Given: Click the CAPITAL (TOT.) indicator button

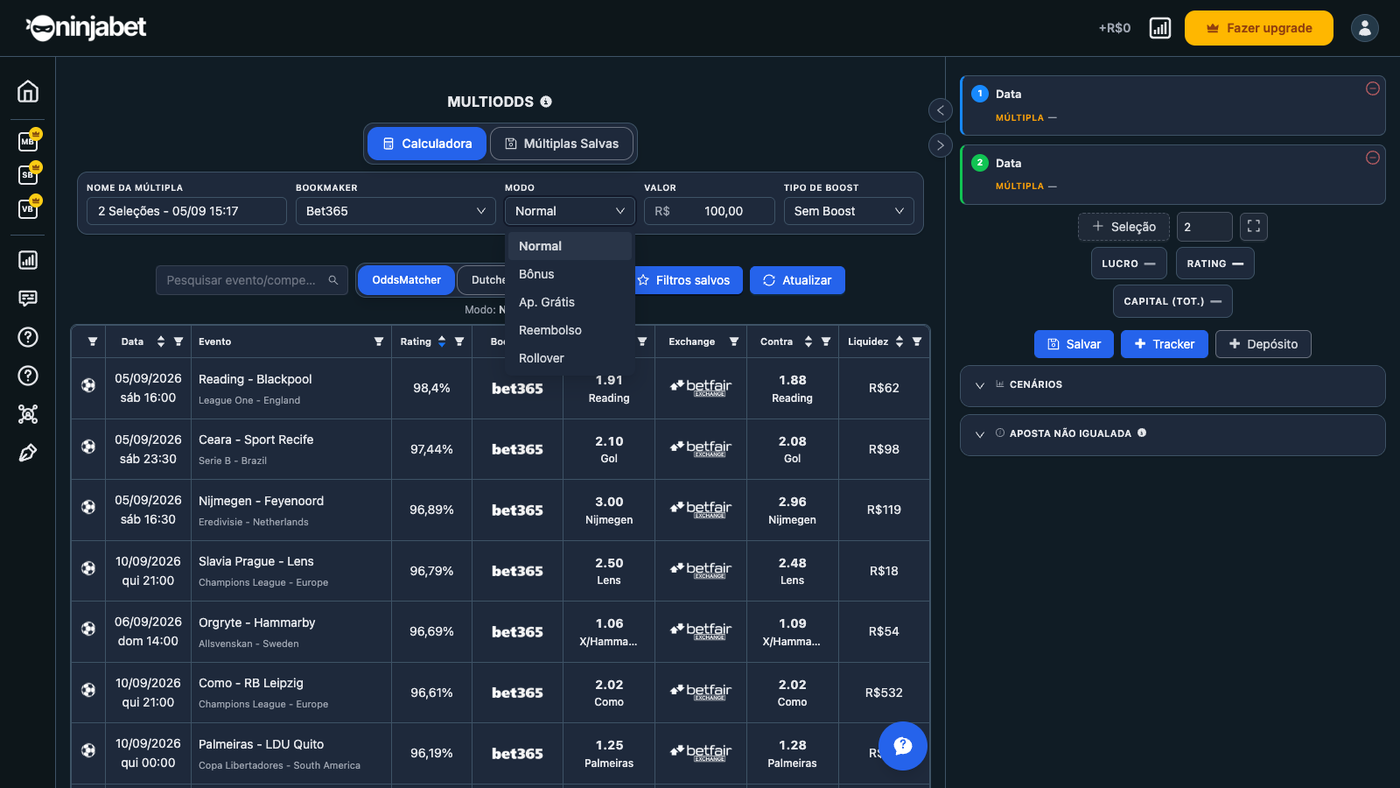Looking at the screenshot, I should (x=1173, y=301).
